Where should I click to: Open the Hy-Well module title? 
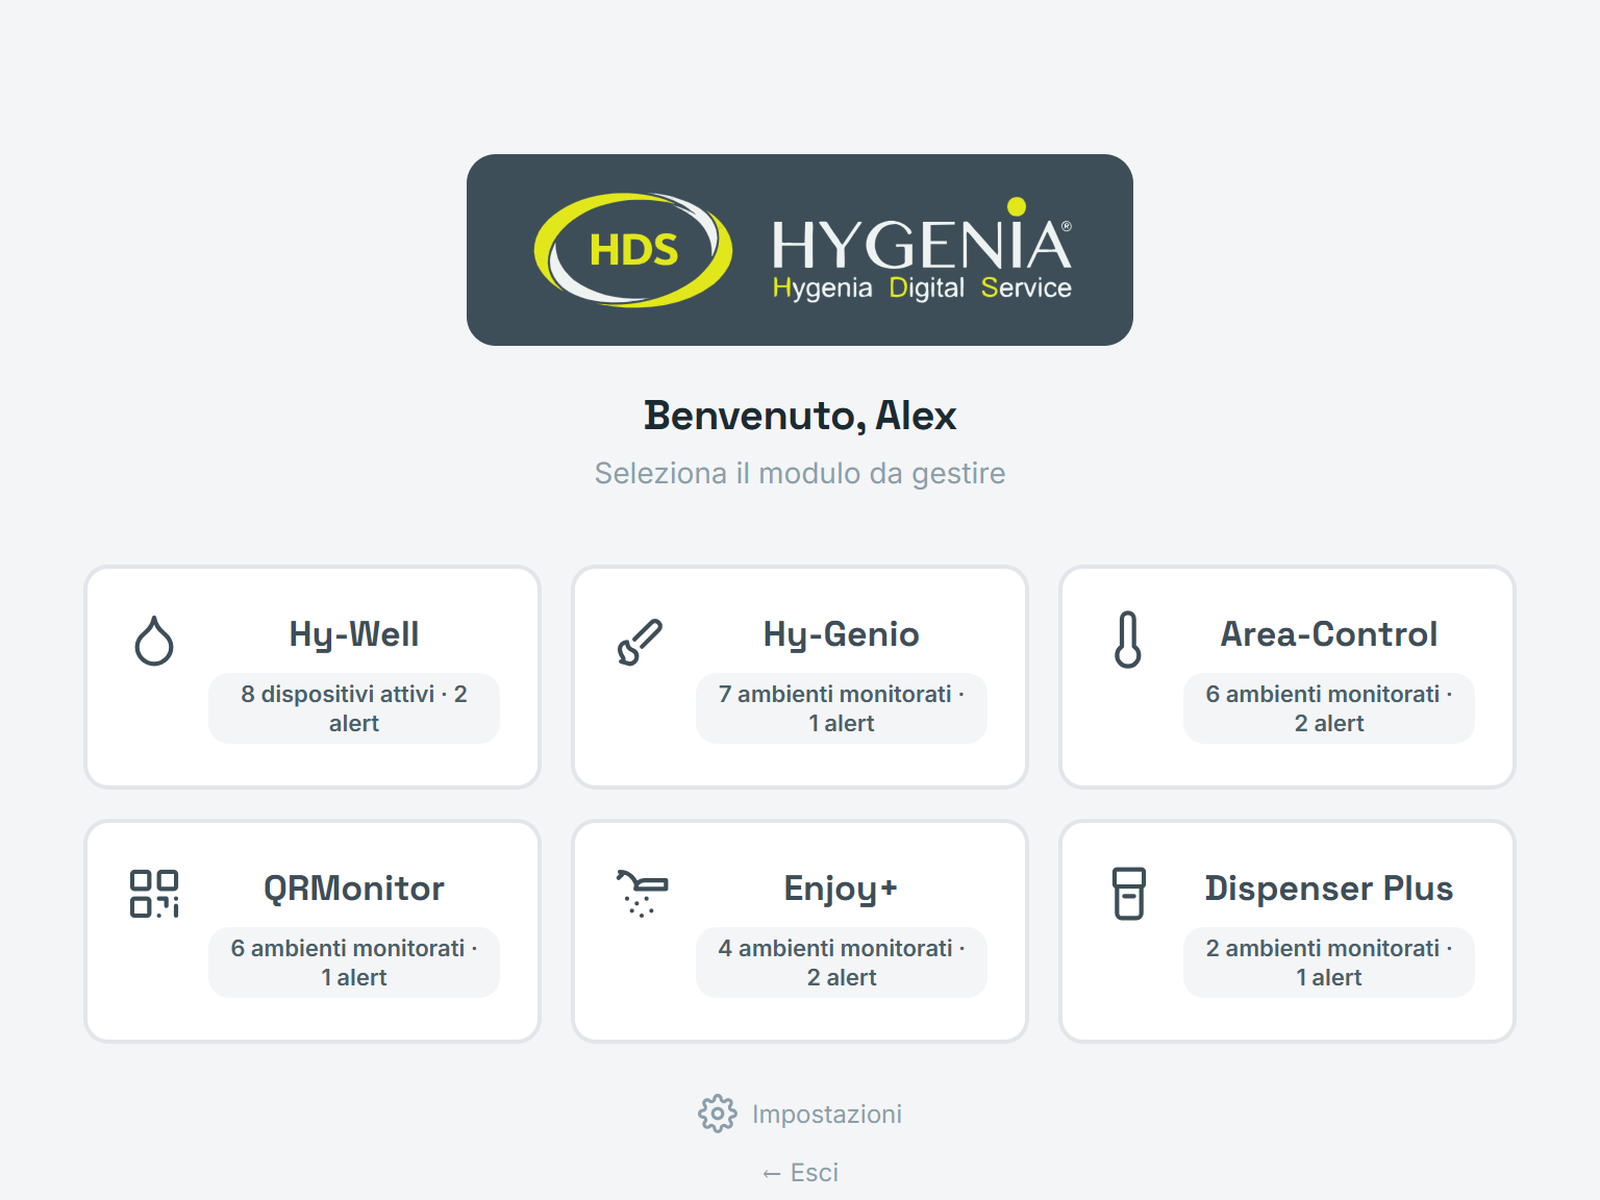354,634
